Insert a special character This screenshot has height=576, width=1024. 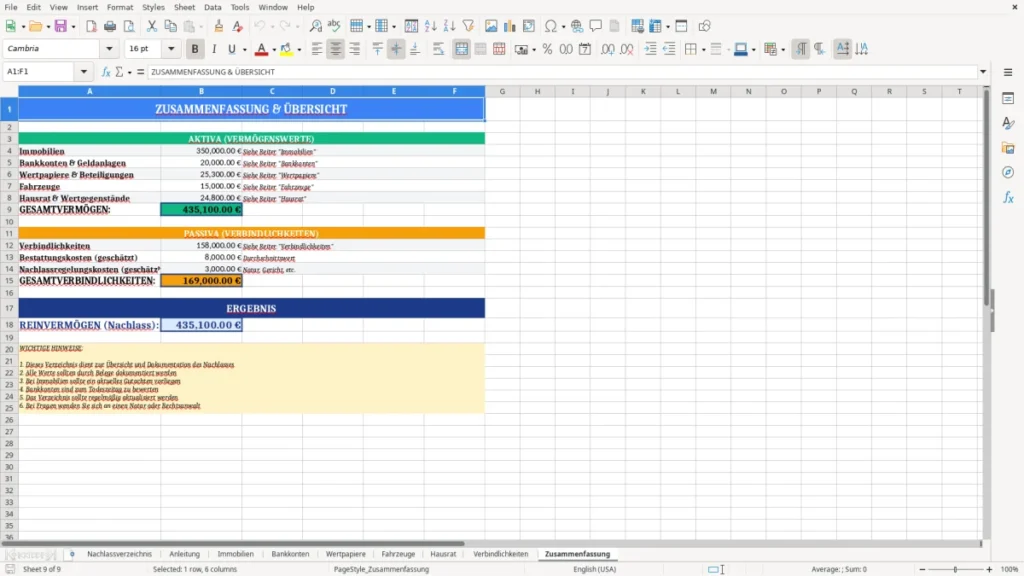click(551, 26)
